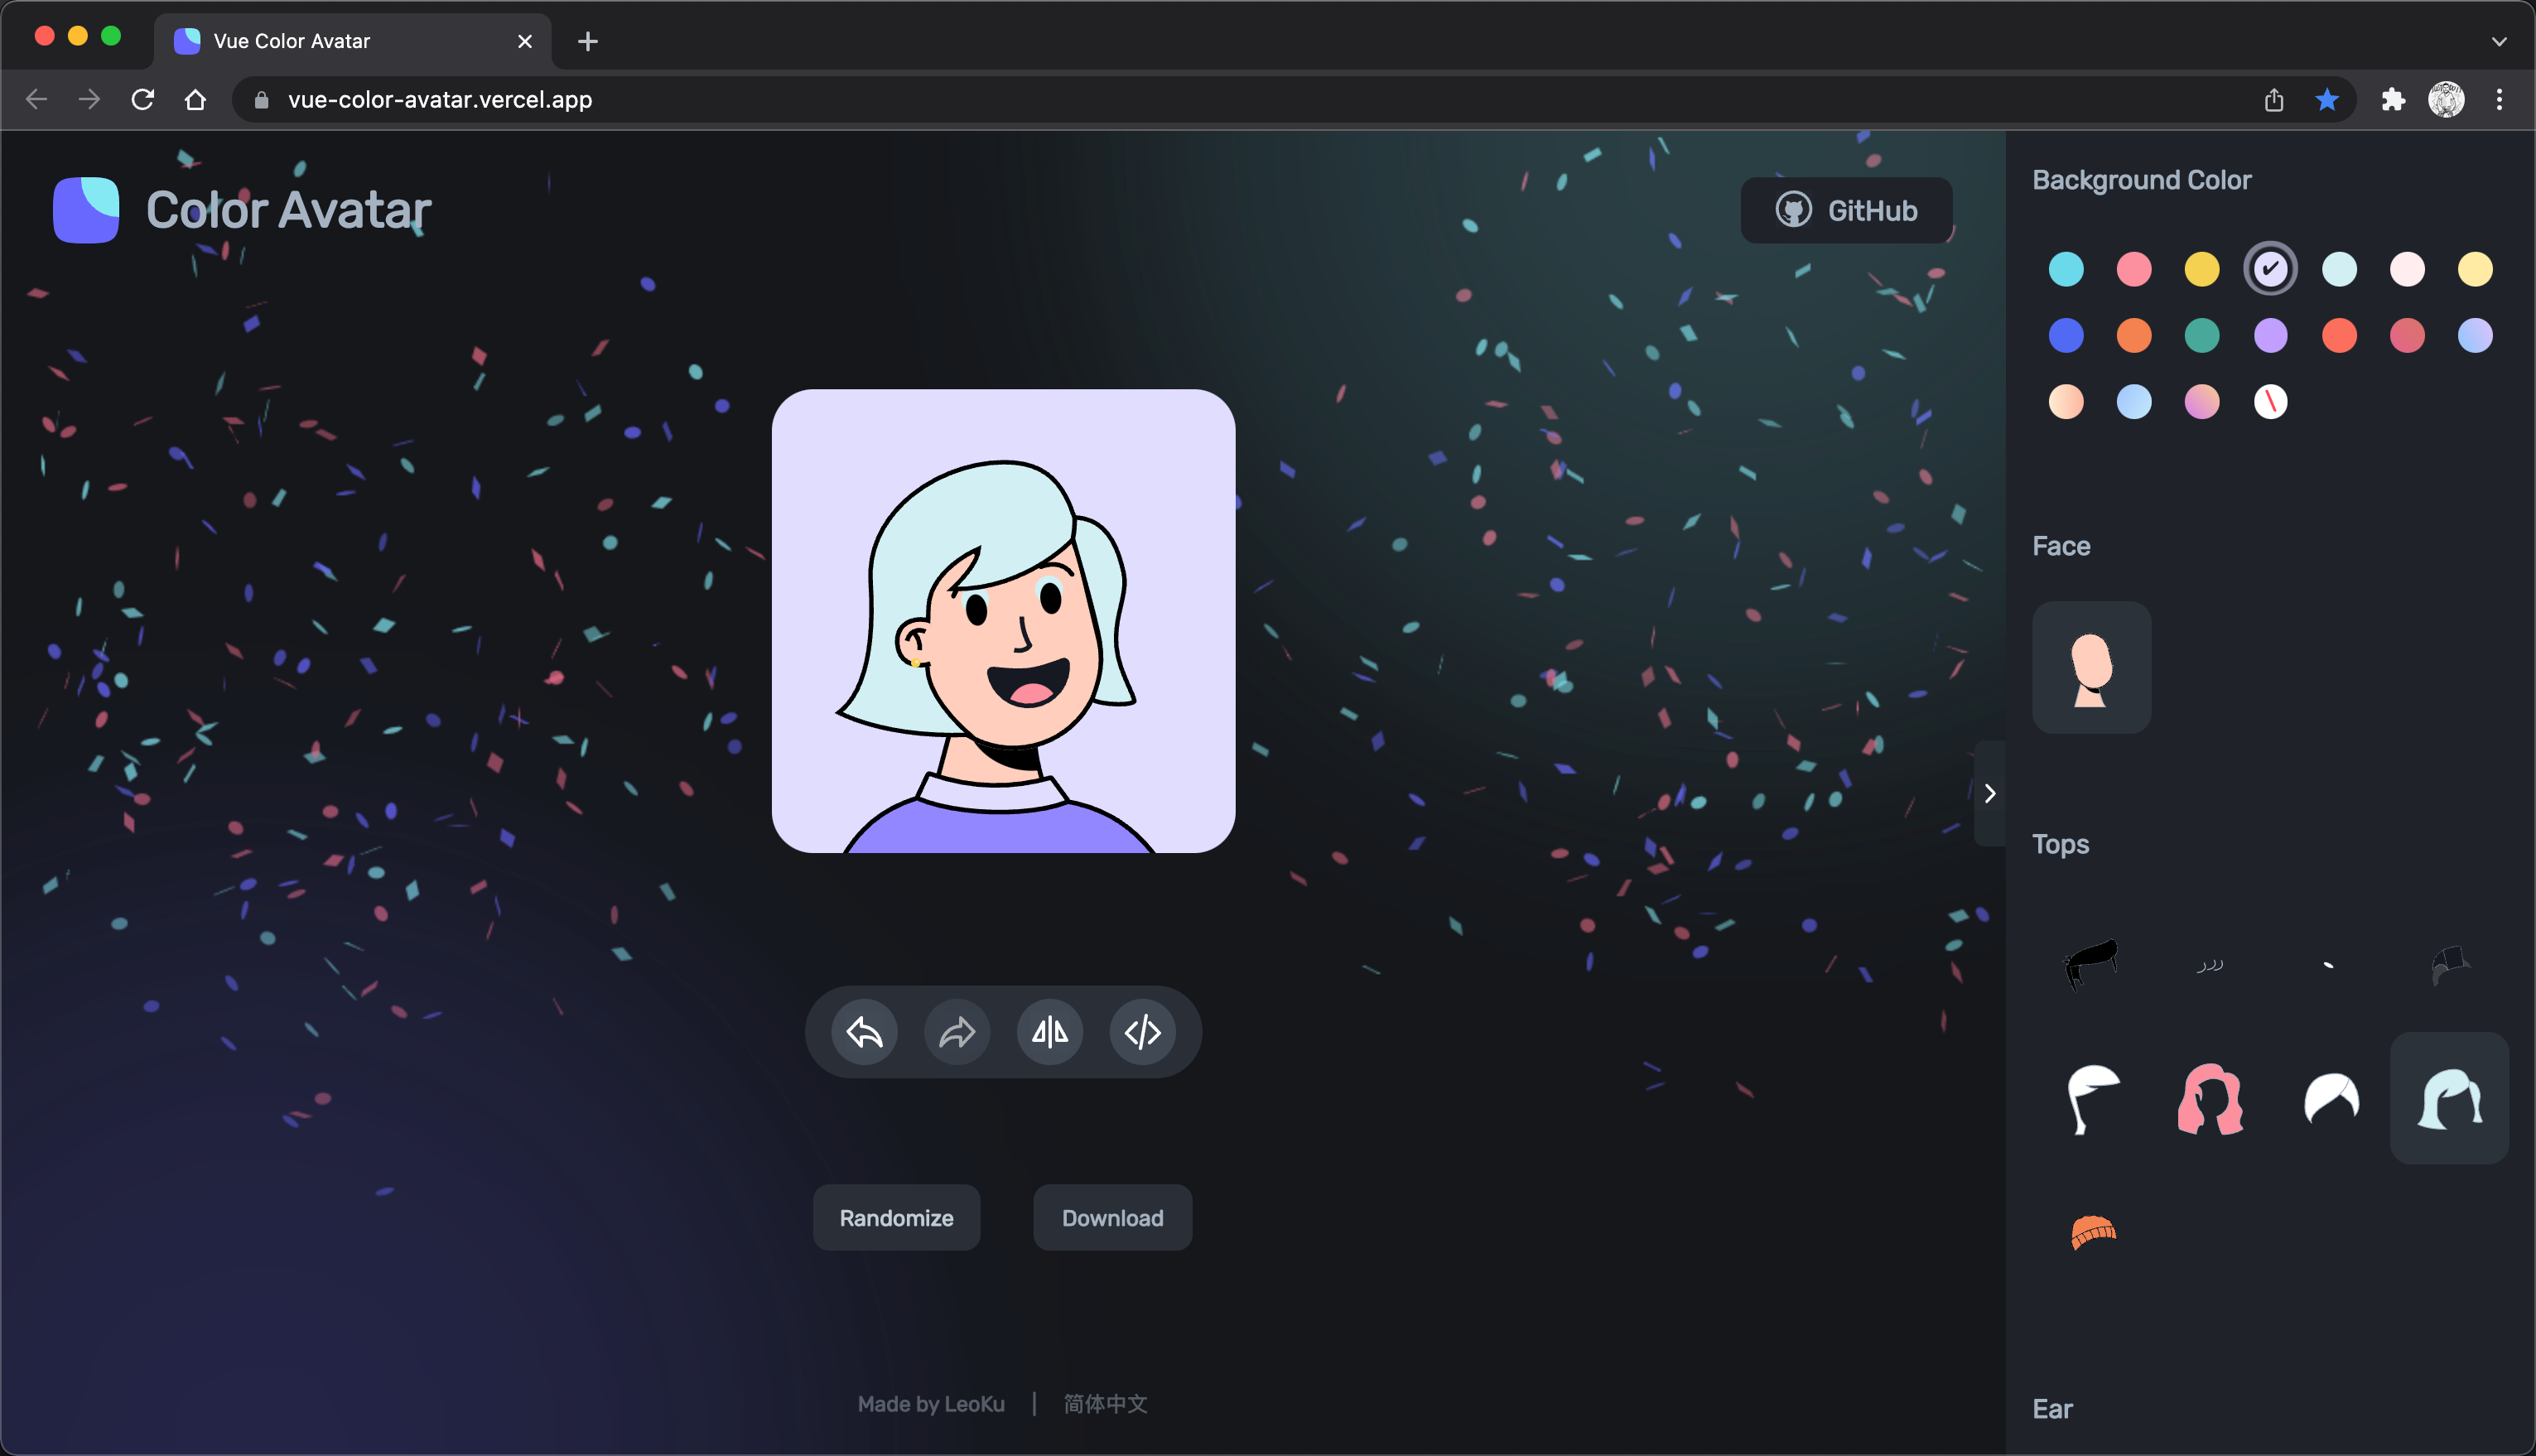
Task: Select the transparent background option
Action: pyautogui.click(x=2270, y=401)
